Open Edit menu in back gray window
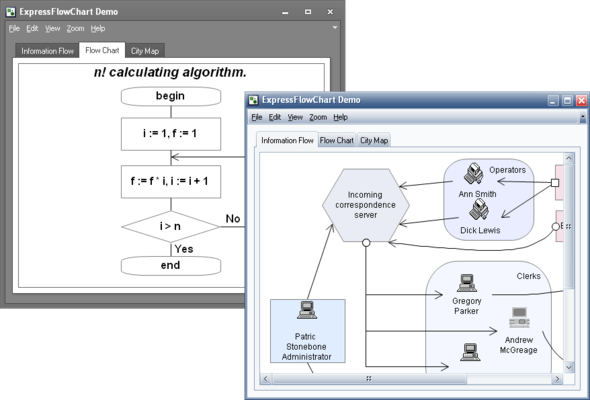This screenshot has width=590, height=400. click(x=32, y=29)
